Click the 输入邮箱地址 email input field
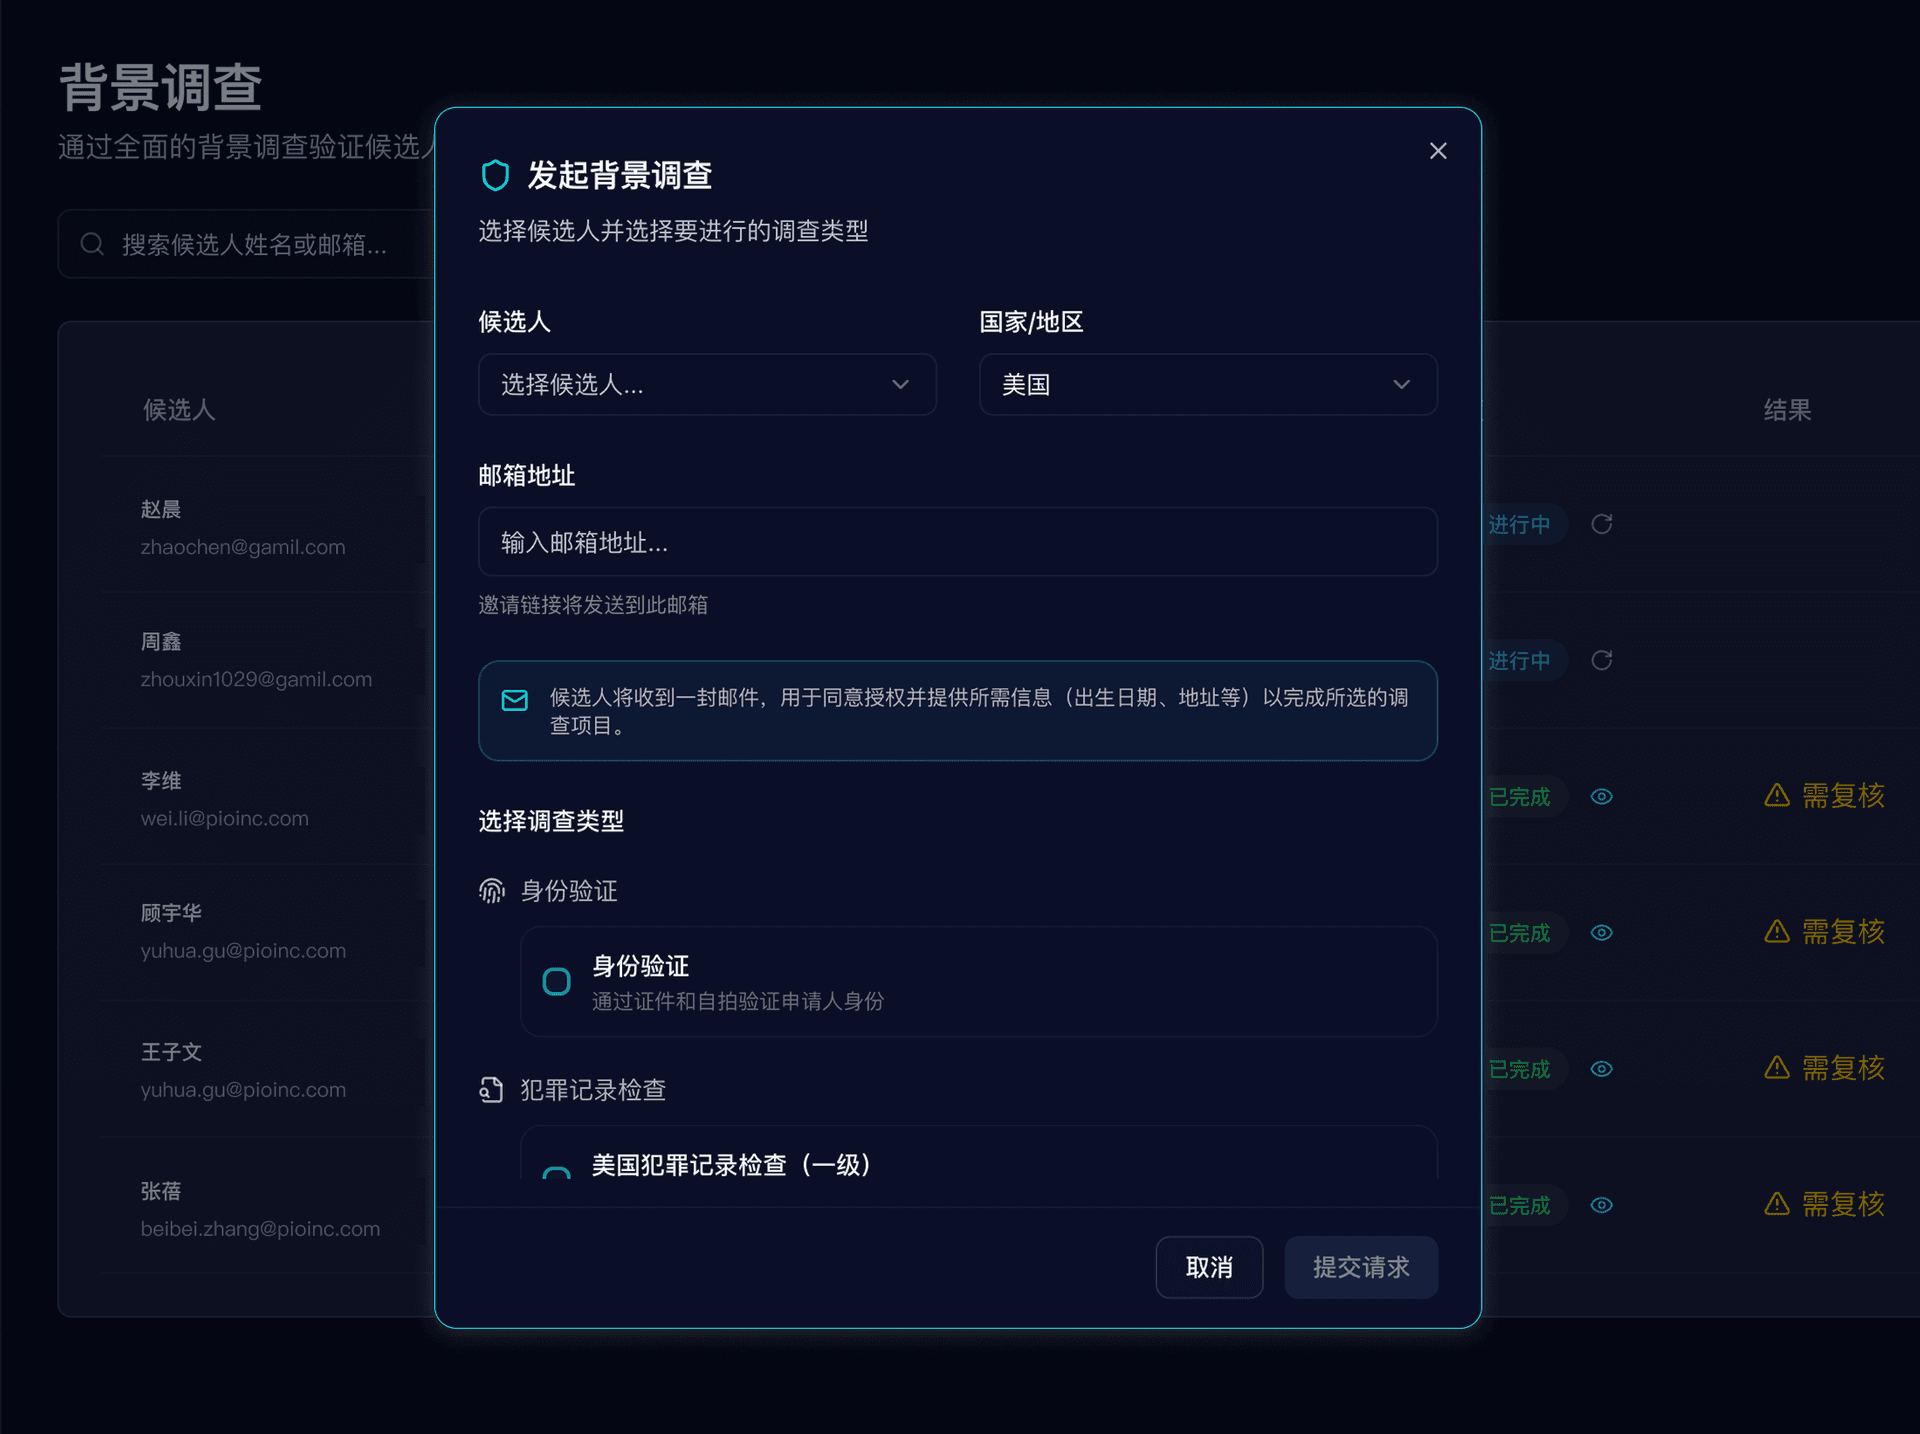The width and height of the screenshot is (1920, 1434). point(957,541)
